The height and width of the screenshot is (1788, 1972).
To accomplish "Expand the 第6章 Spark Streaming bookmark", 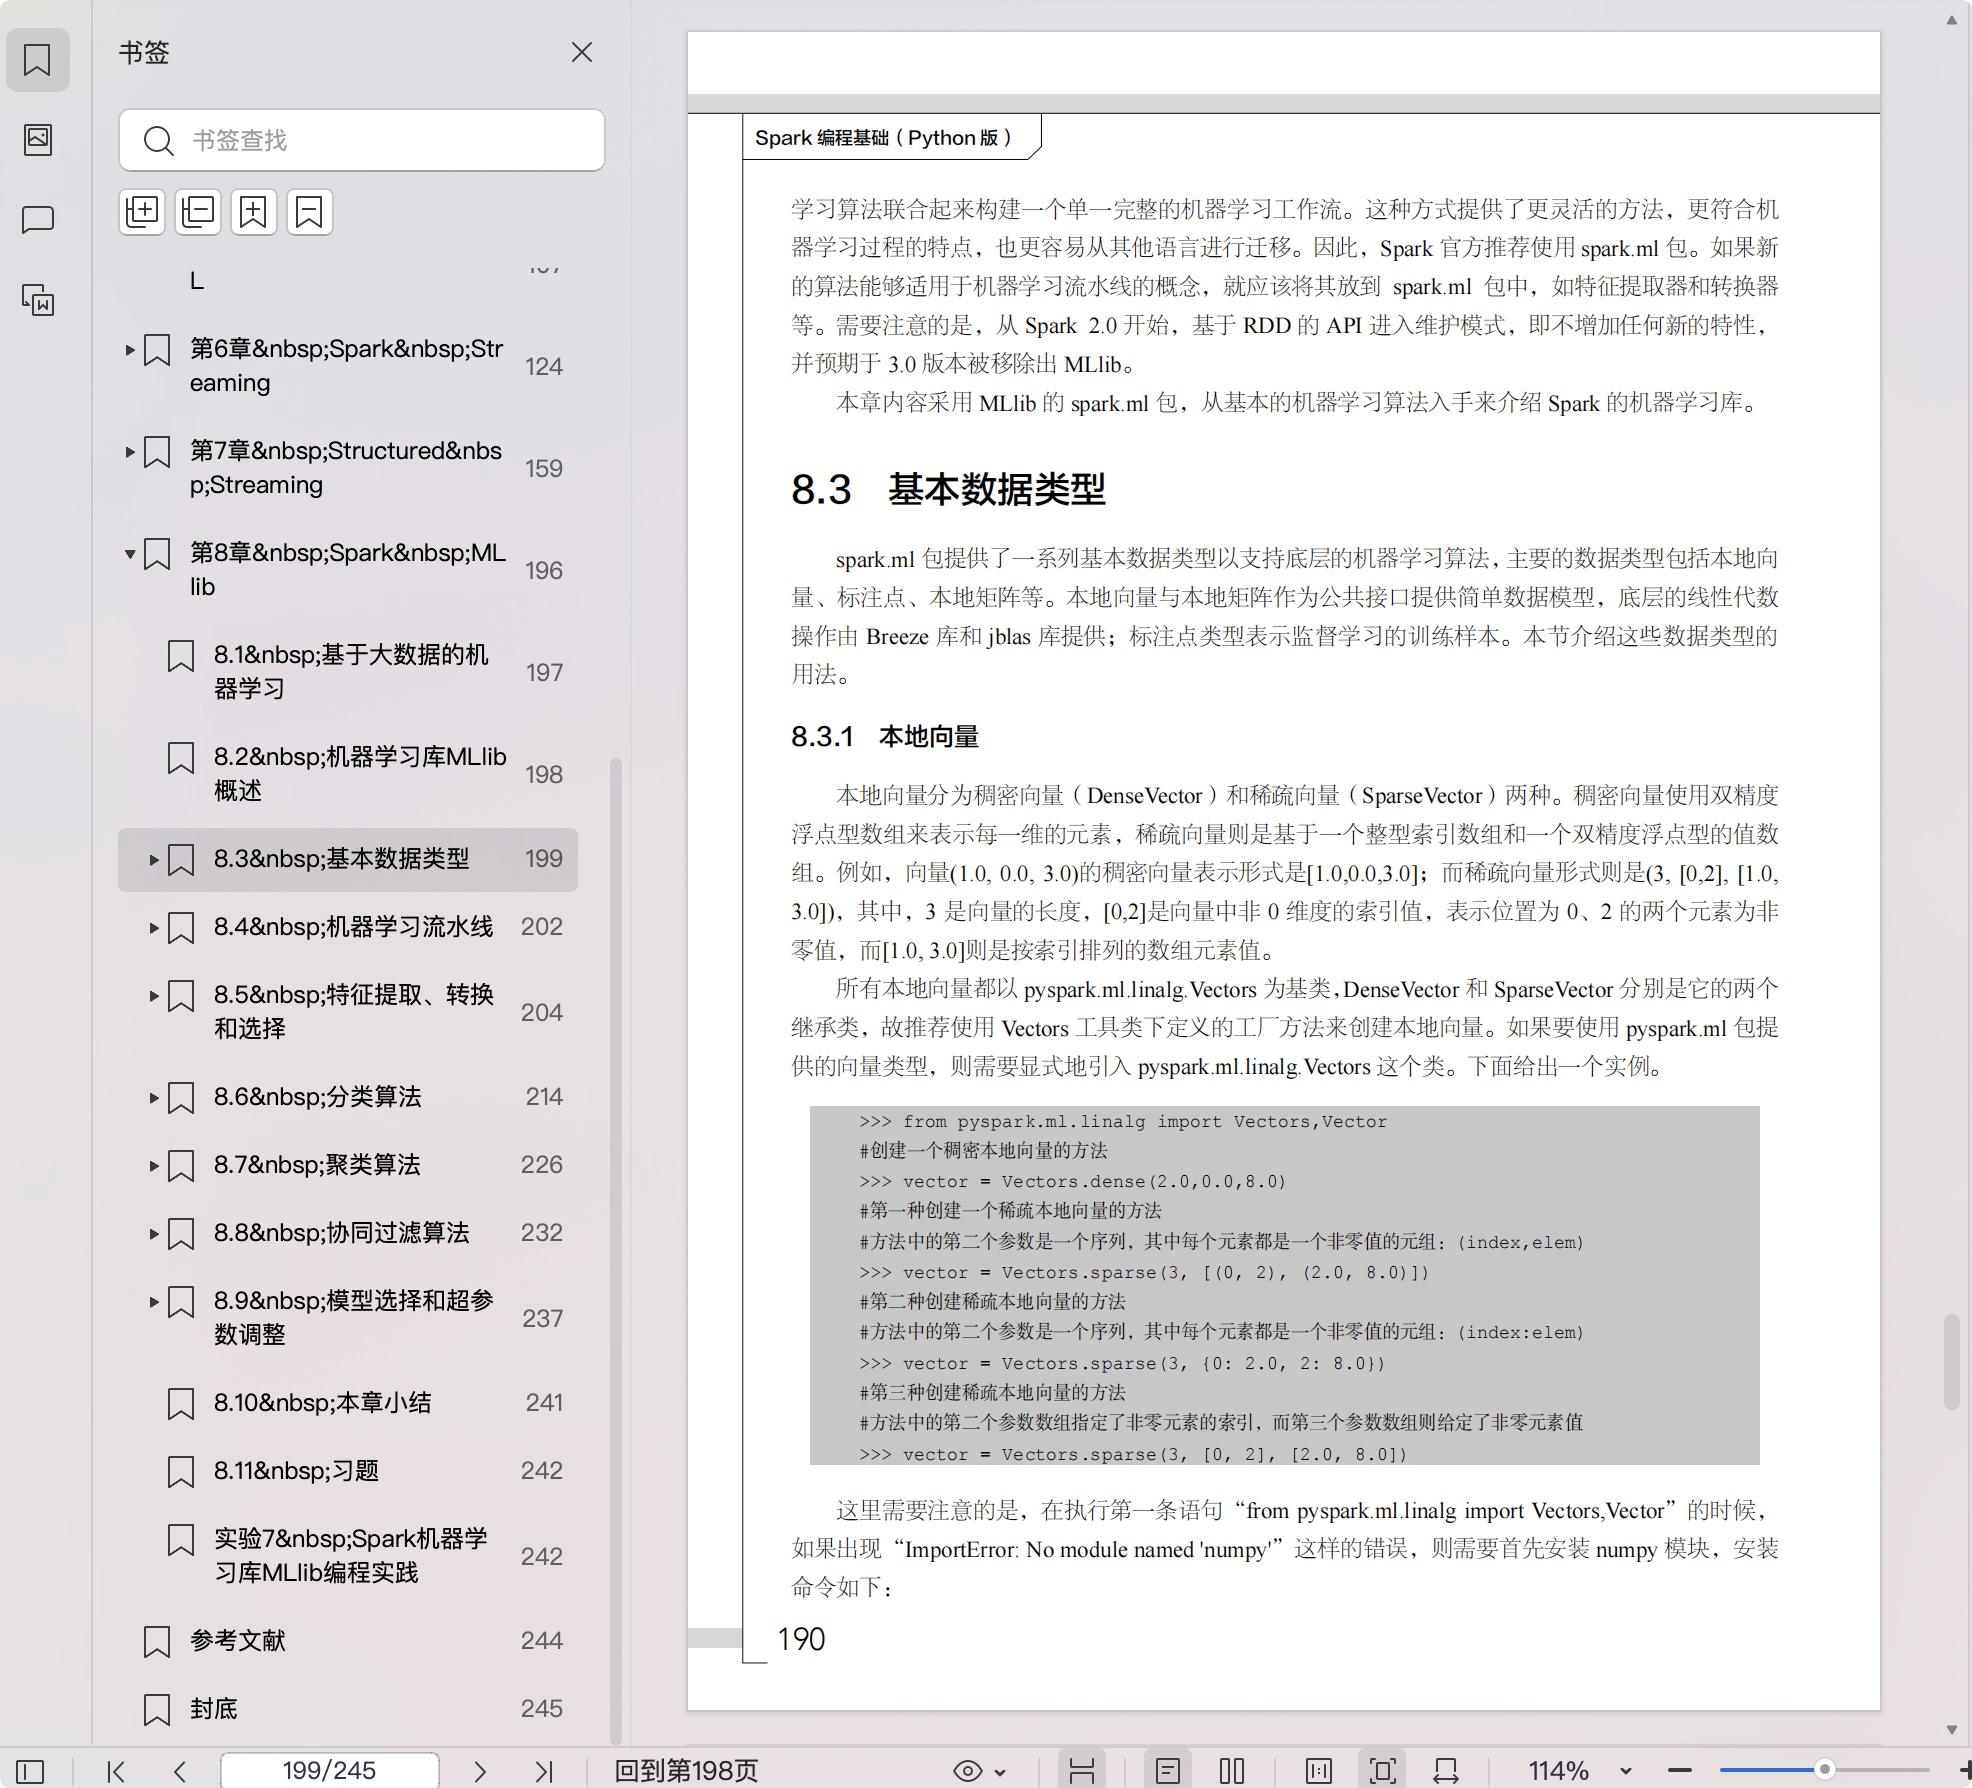I will [130, 350].
